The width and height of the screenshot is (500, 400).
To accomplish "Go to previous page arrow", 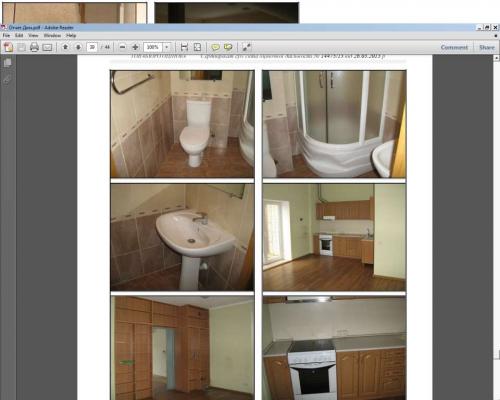I will [x=65, y=47].
